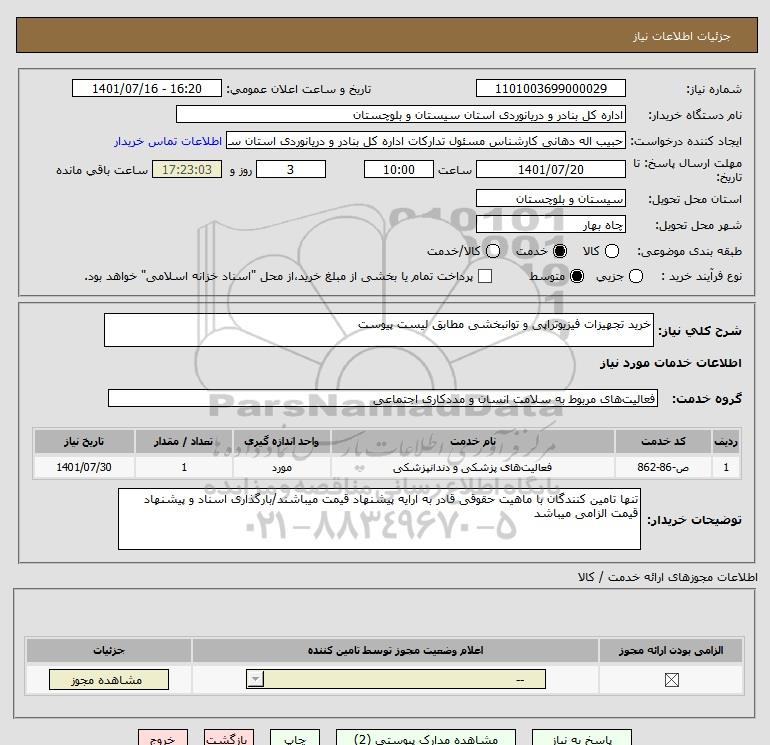Click service name فعالیت‌های پزشکی و دندانپزشکی

point(472,467)
